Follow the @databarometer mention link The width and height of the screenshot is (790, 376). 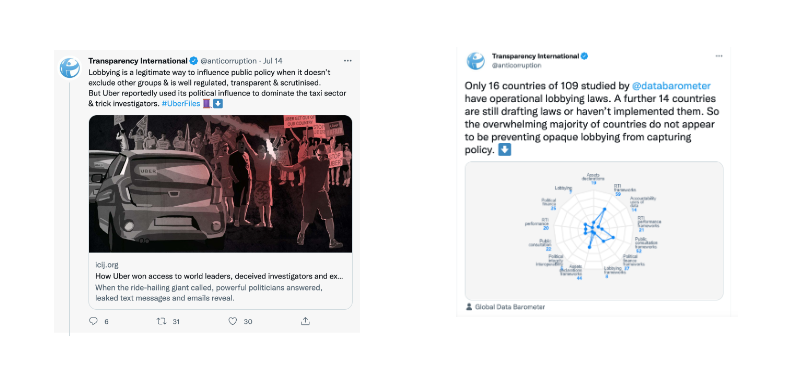click(x=680, y=86)
